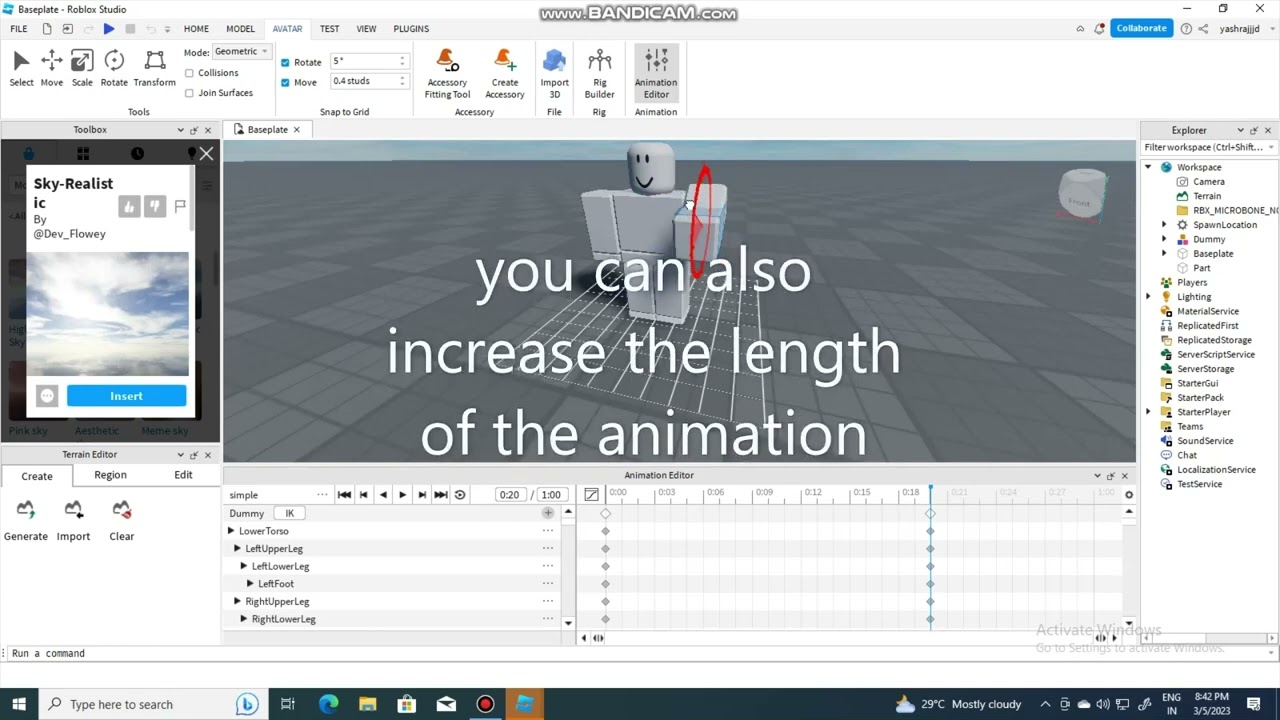Toggle animation looping
This screenshot has width=1280, height=720.
pos(460,495)
